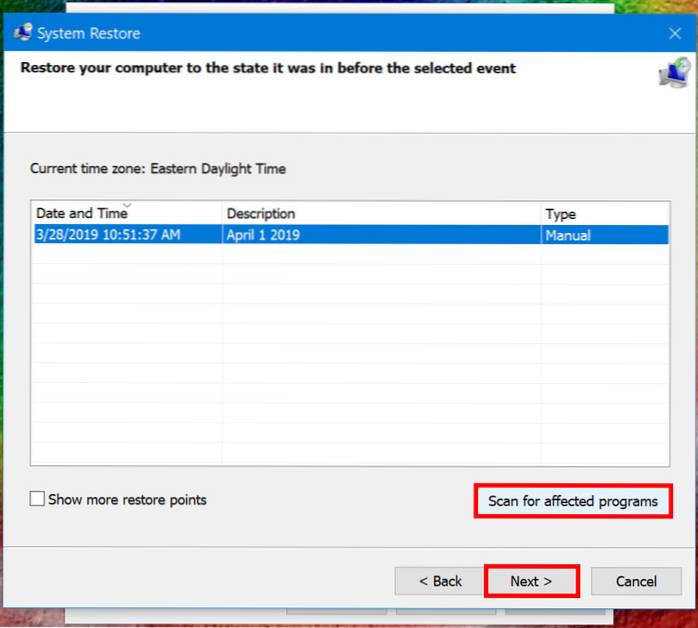698x628 pixels.
Task: Click the 'Current time zone' text line
Action: (158, 169)
